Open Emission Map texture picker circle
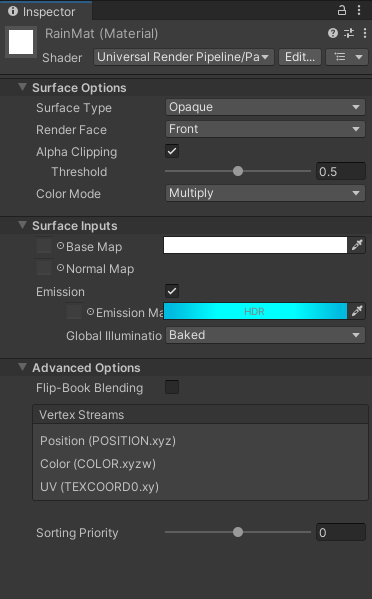This screenshot has width=372, height=599. (90, 312)
